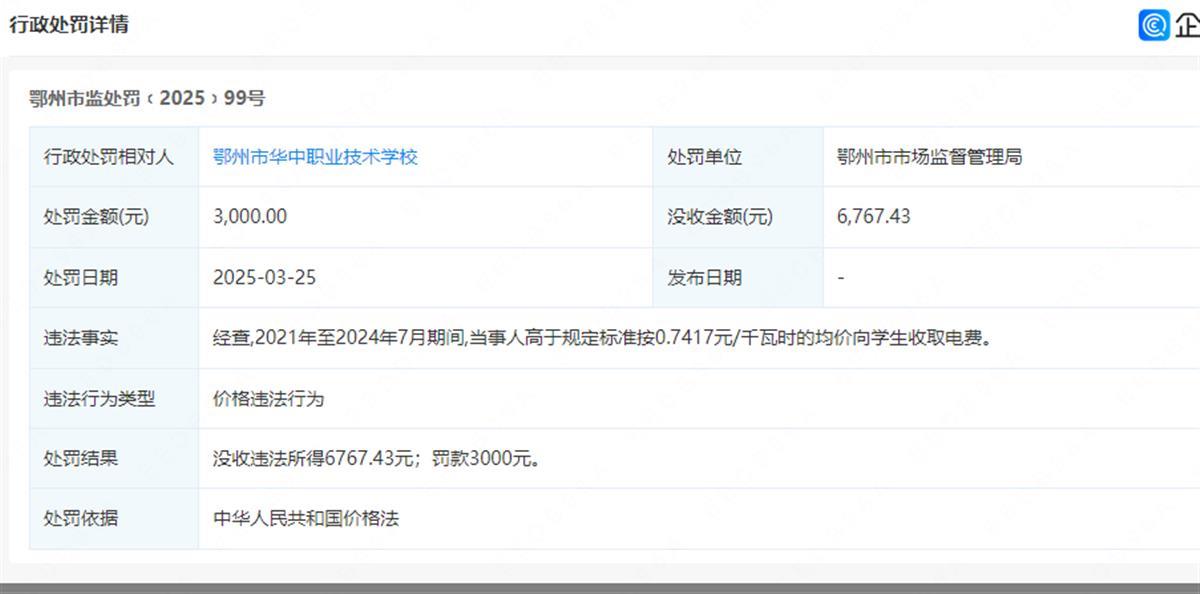Click the 没收金额(元) label cell
The image size is (1200, 594).
coord(720,217)
